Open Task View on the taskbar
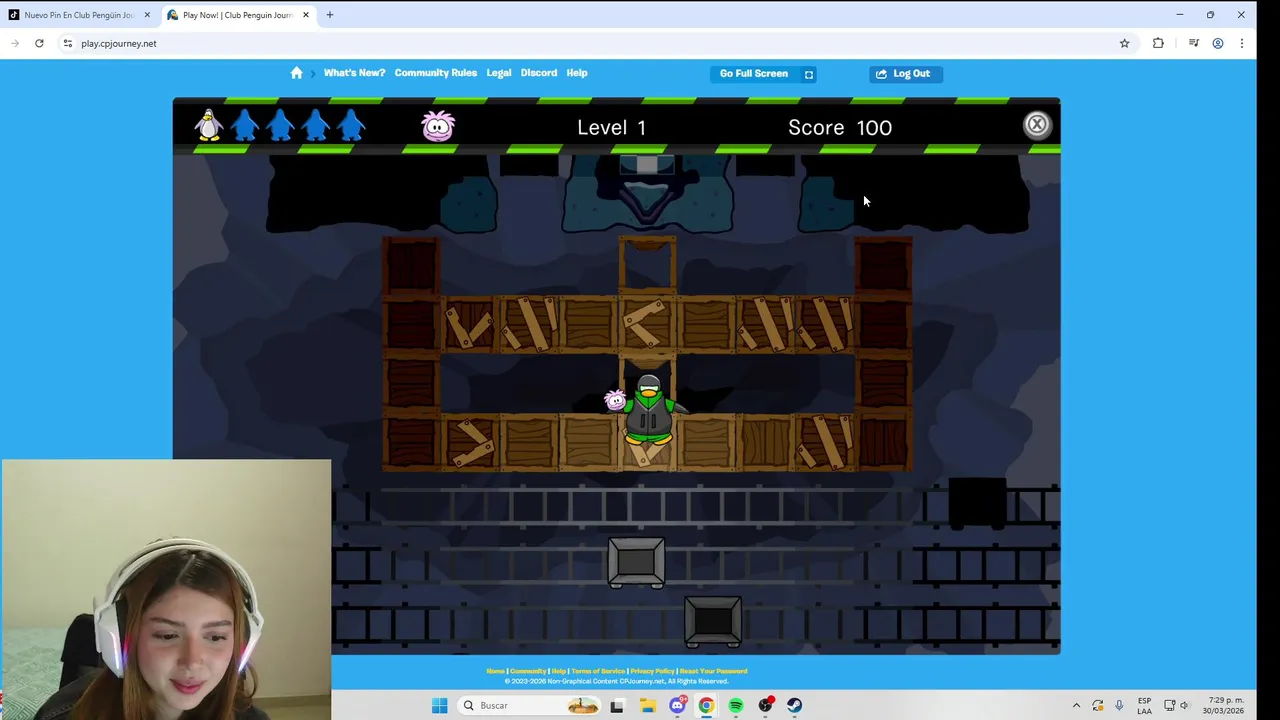Screen dimensions: 1280x720 click(617, 706)
